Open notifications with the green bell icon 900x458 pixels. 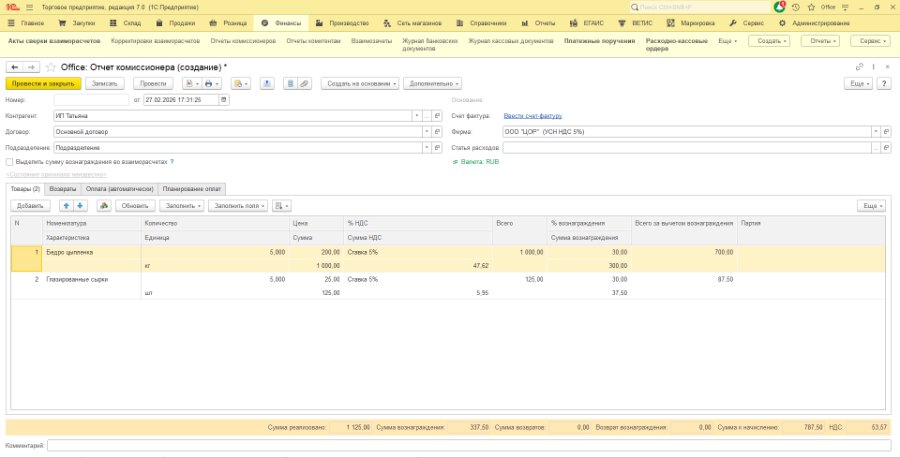point(779,7)
